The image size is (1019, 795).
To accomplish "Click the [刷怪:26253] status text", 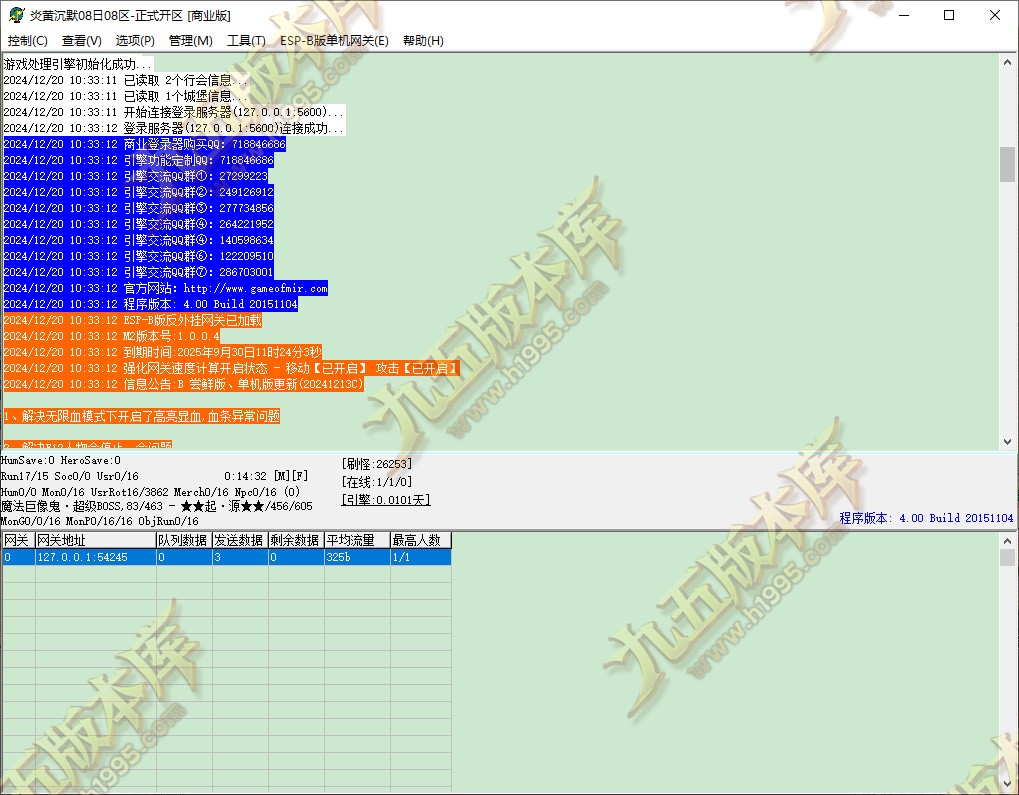I will [x=376, y=464].
